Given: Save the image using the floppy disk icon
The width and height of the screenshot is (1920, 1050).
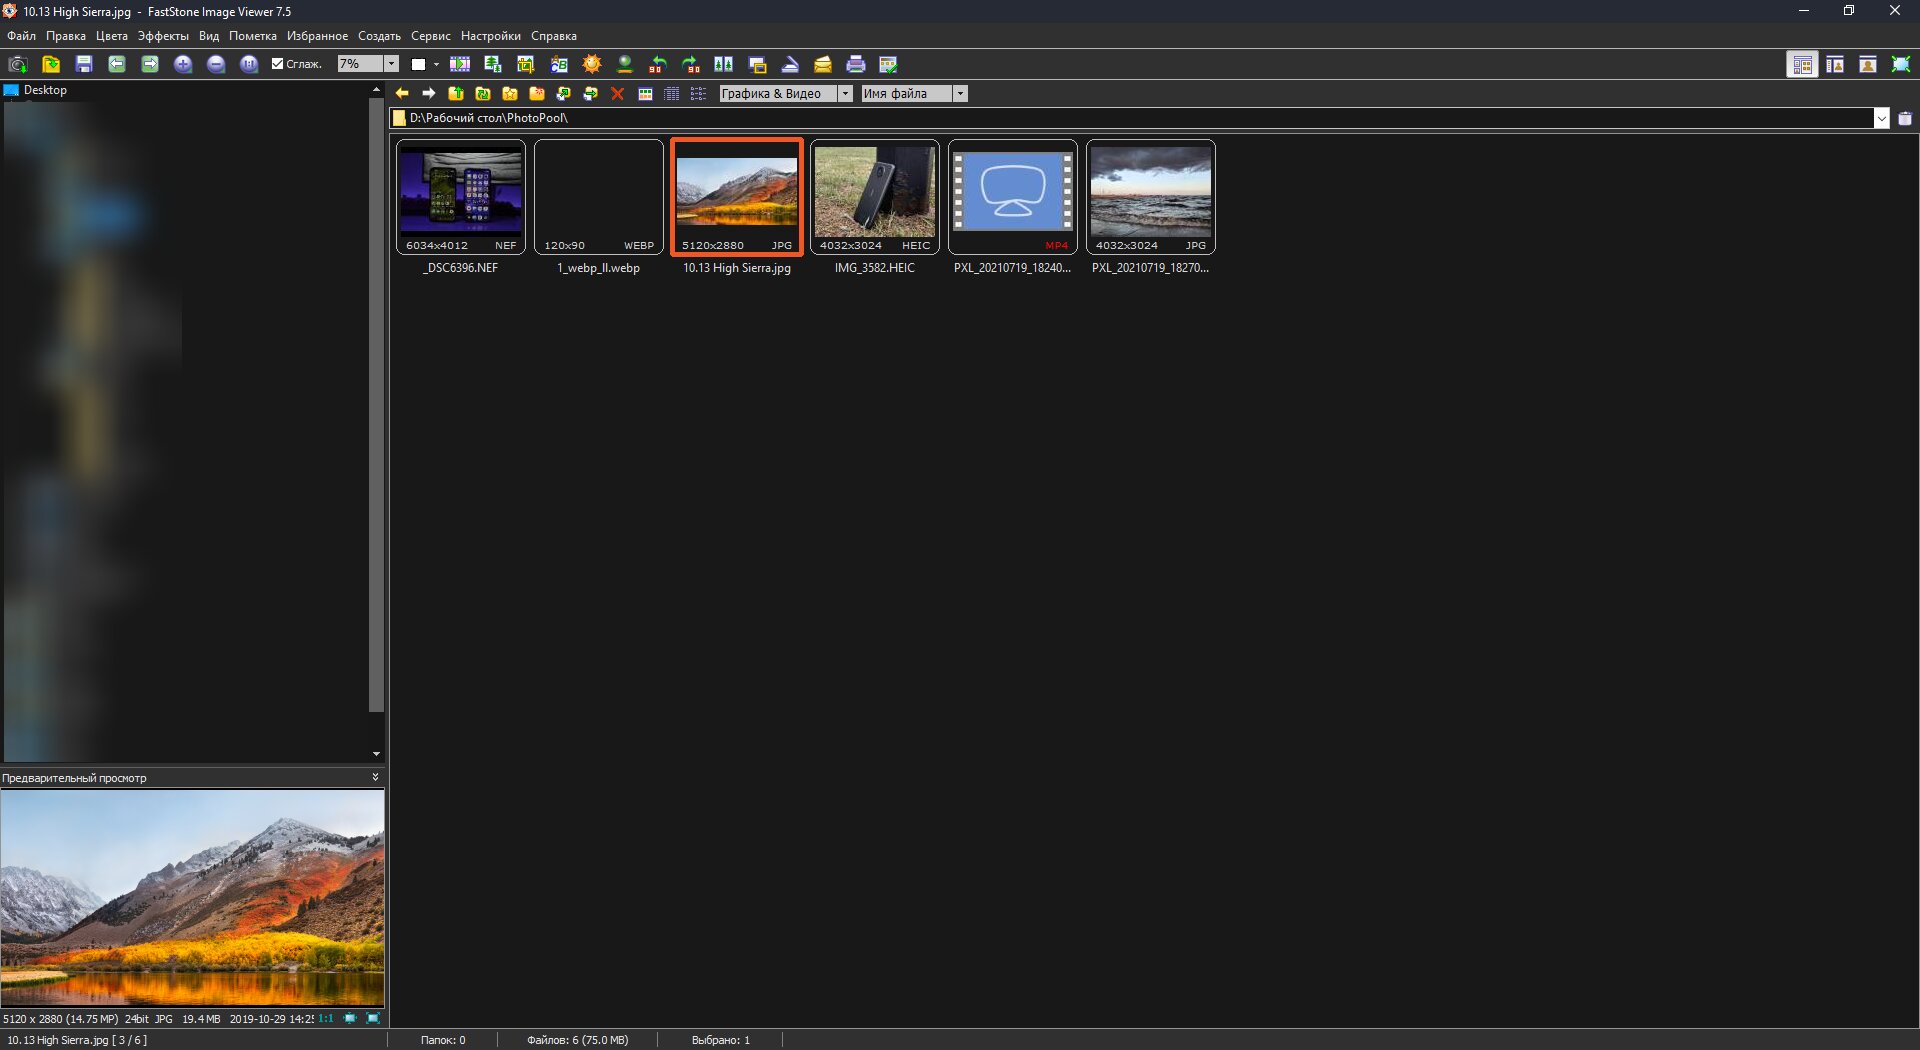Looking at the screenshot, I should click(x=84, y=64).
